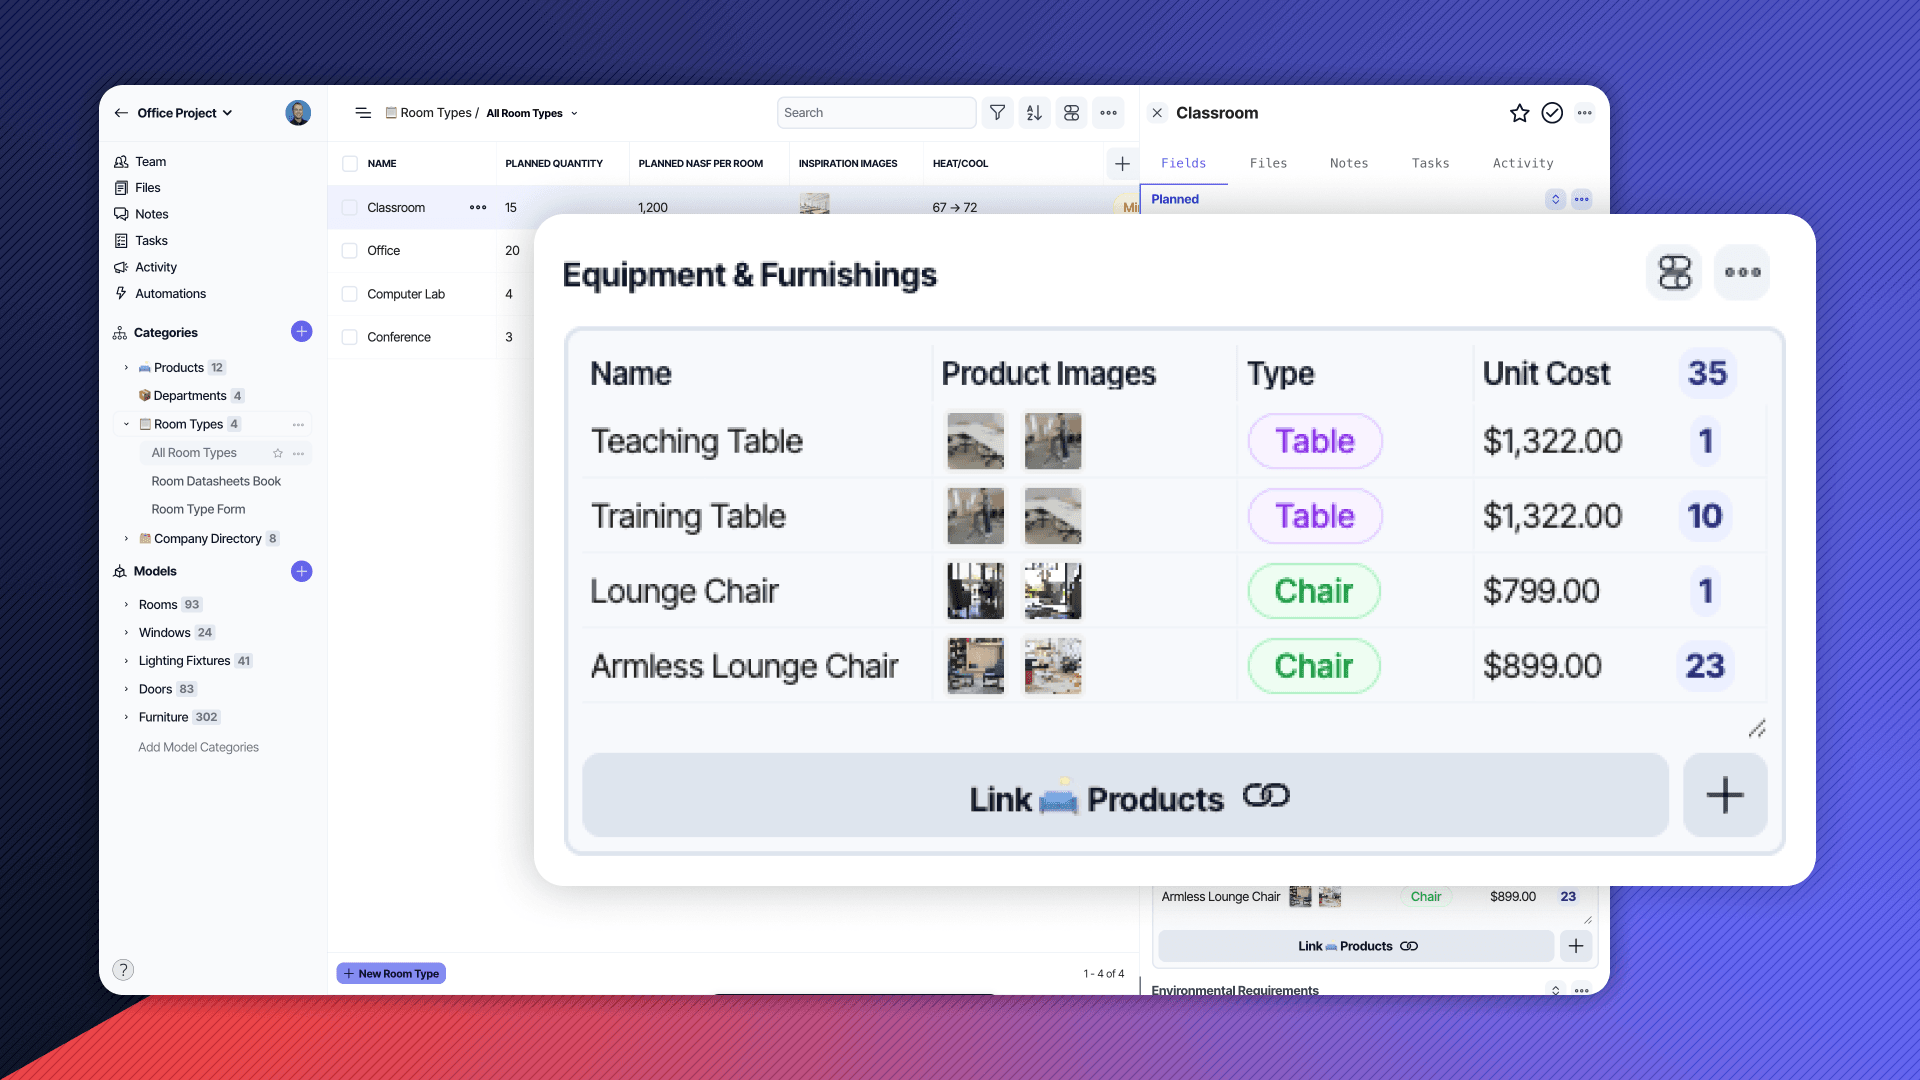
Task: Add new column with plus icon
Action: click(x=1122, y=164)
